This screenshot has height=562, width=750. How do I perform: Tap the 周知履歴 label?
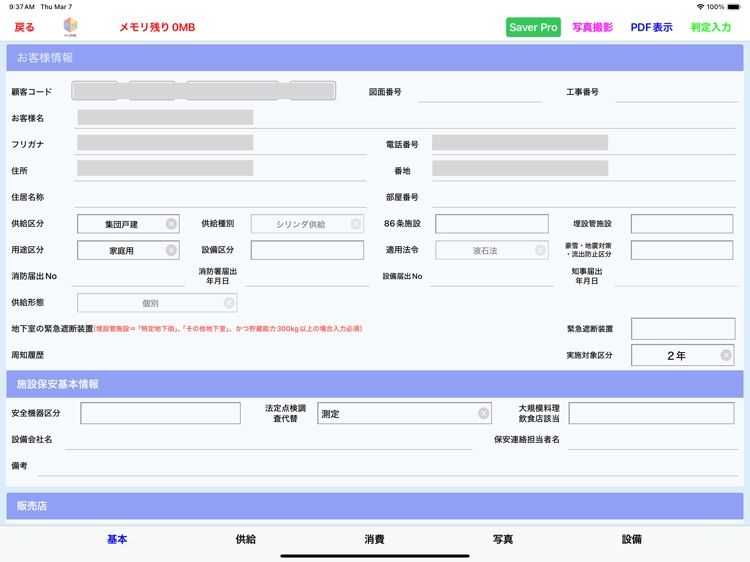pyautogui.click(x=28, y=355)
